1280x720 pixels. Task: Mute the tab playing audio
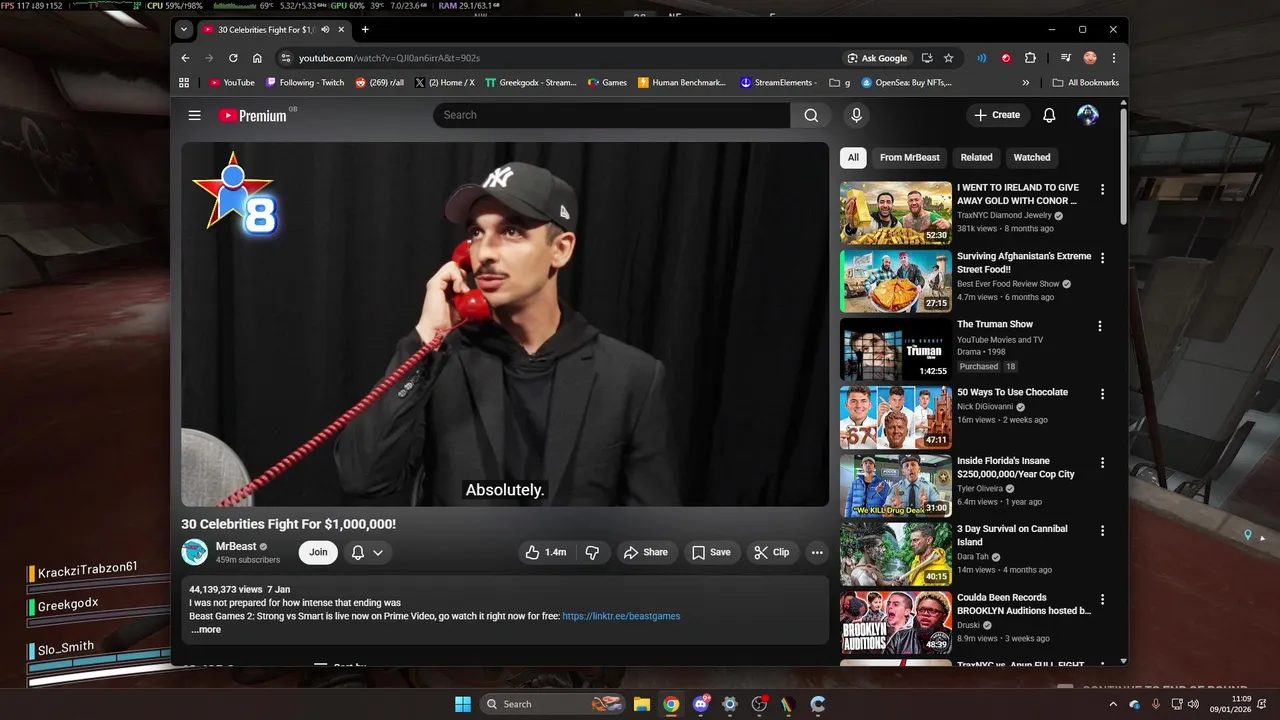(325, 30)
